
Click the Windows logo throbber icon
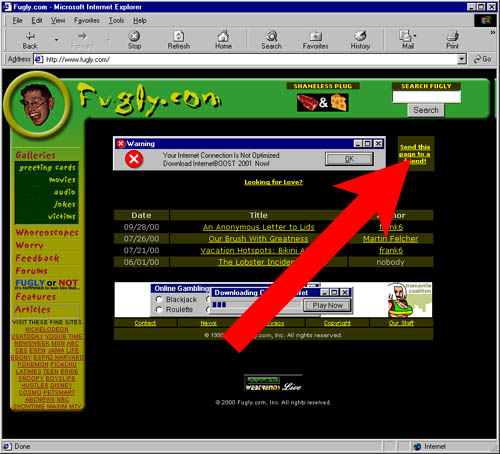pyautogui.click(x=486, y=21)
